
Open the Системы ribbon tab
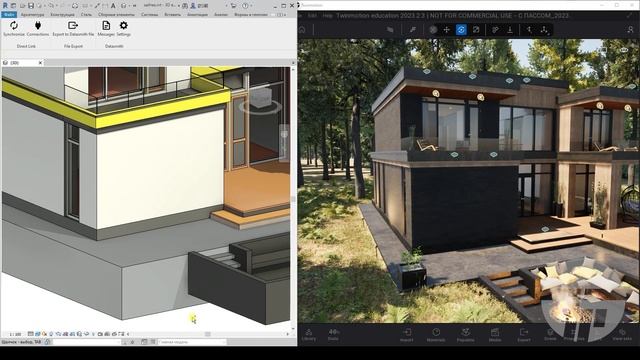coord(149,15)
